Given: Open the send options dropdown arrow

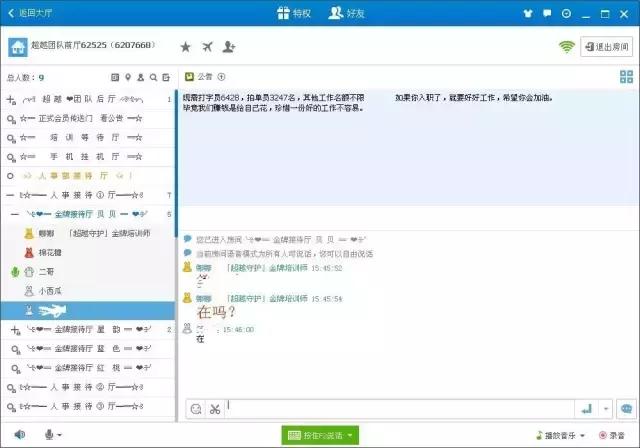Looking at the screenshot, I should coord(606,408).
